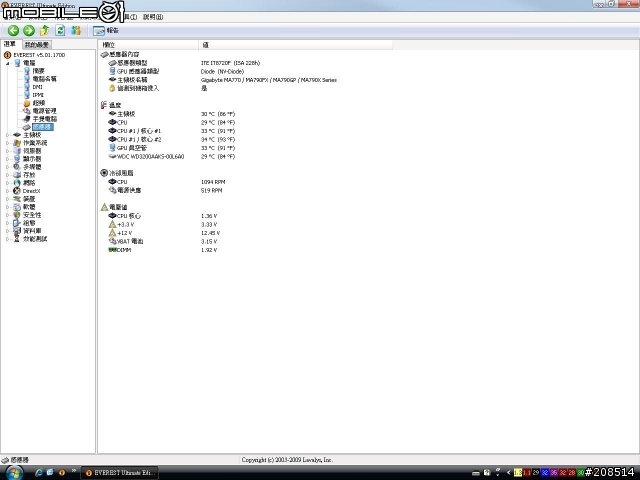Viewport: 640px width, 480px height.
Task: Click the 欄位 (Field) column header
Action: coord(148,44)
